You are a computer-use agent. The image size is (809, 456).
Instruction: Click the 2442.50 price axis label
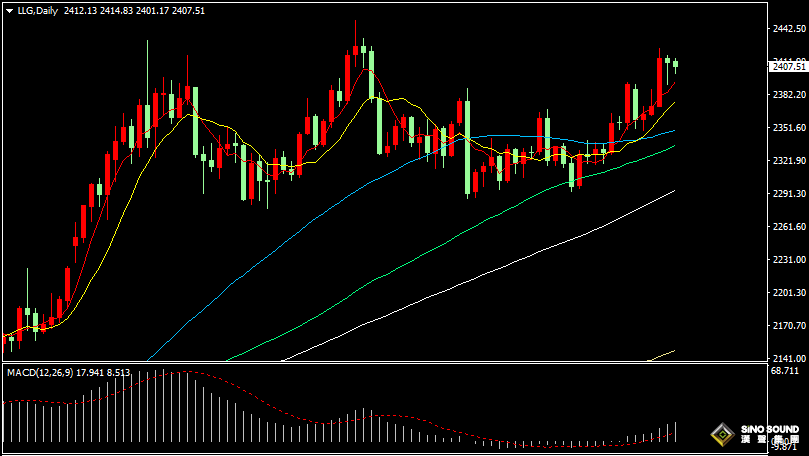click(x=788, y=29)
